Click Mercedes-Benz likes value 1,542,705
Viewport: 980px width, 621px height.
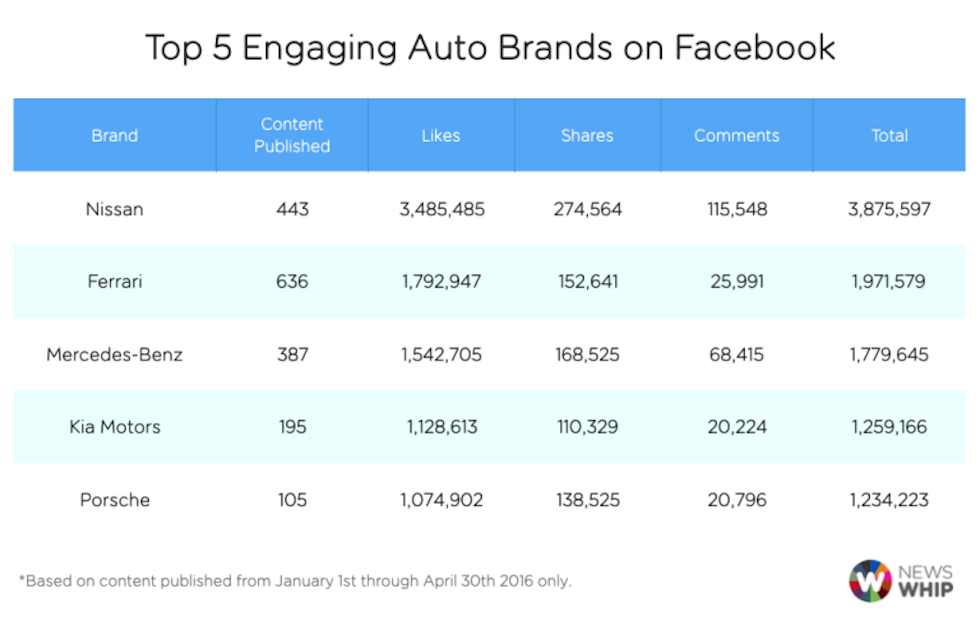click(441, 354)
